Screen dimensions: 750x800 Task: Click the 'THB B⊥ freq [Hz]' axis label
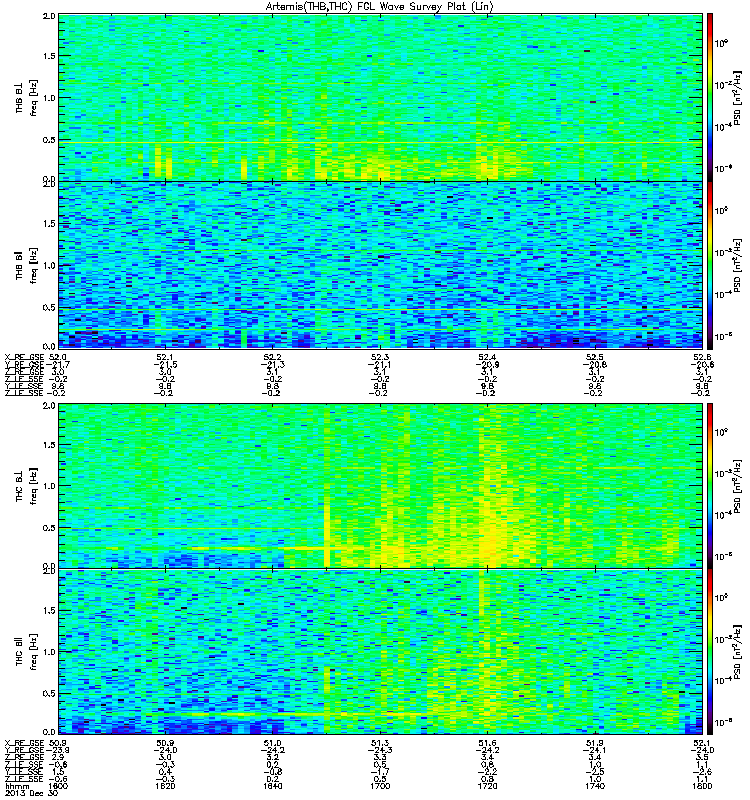26,97
